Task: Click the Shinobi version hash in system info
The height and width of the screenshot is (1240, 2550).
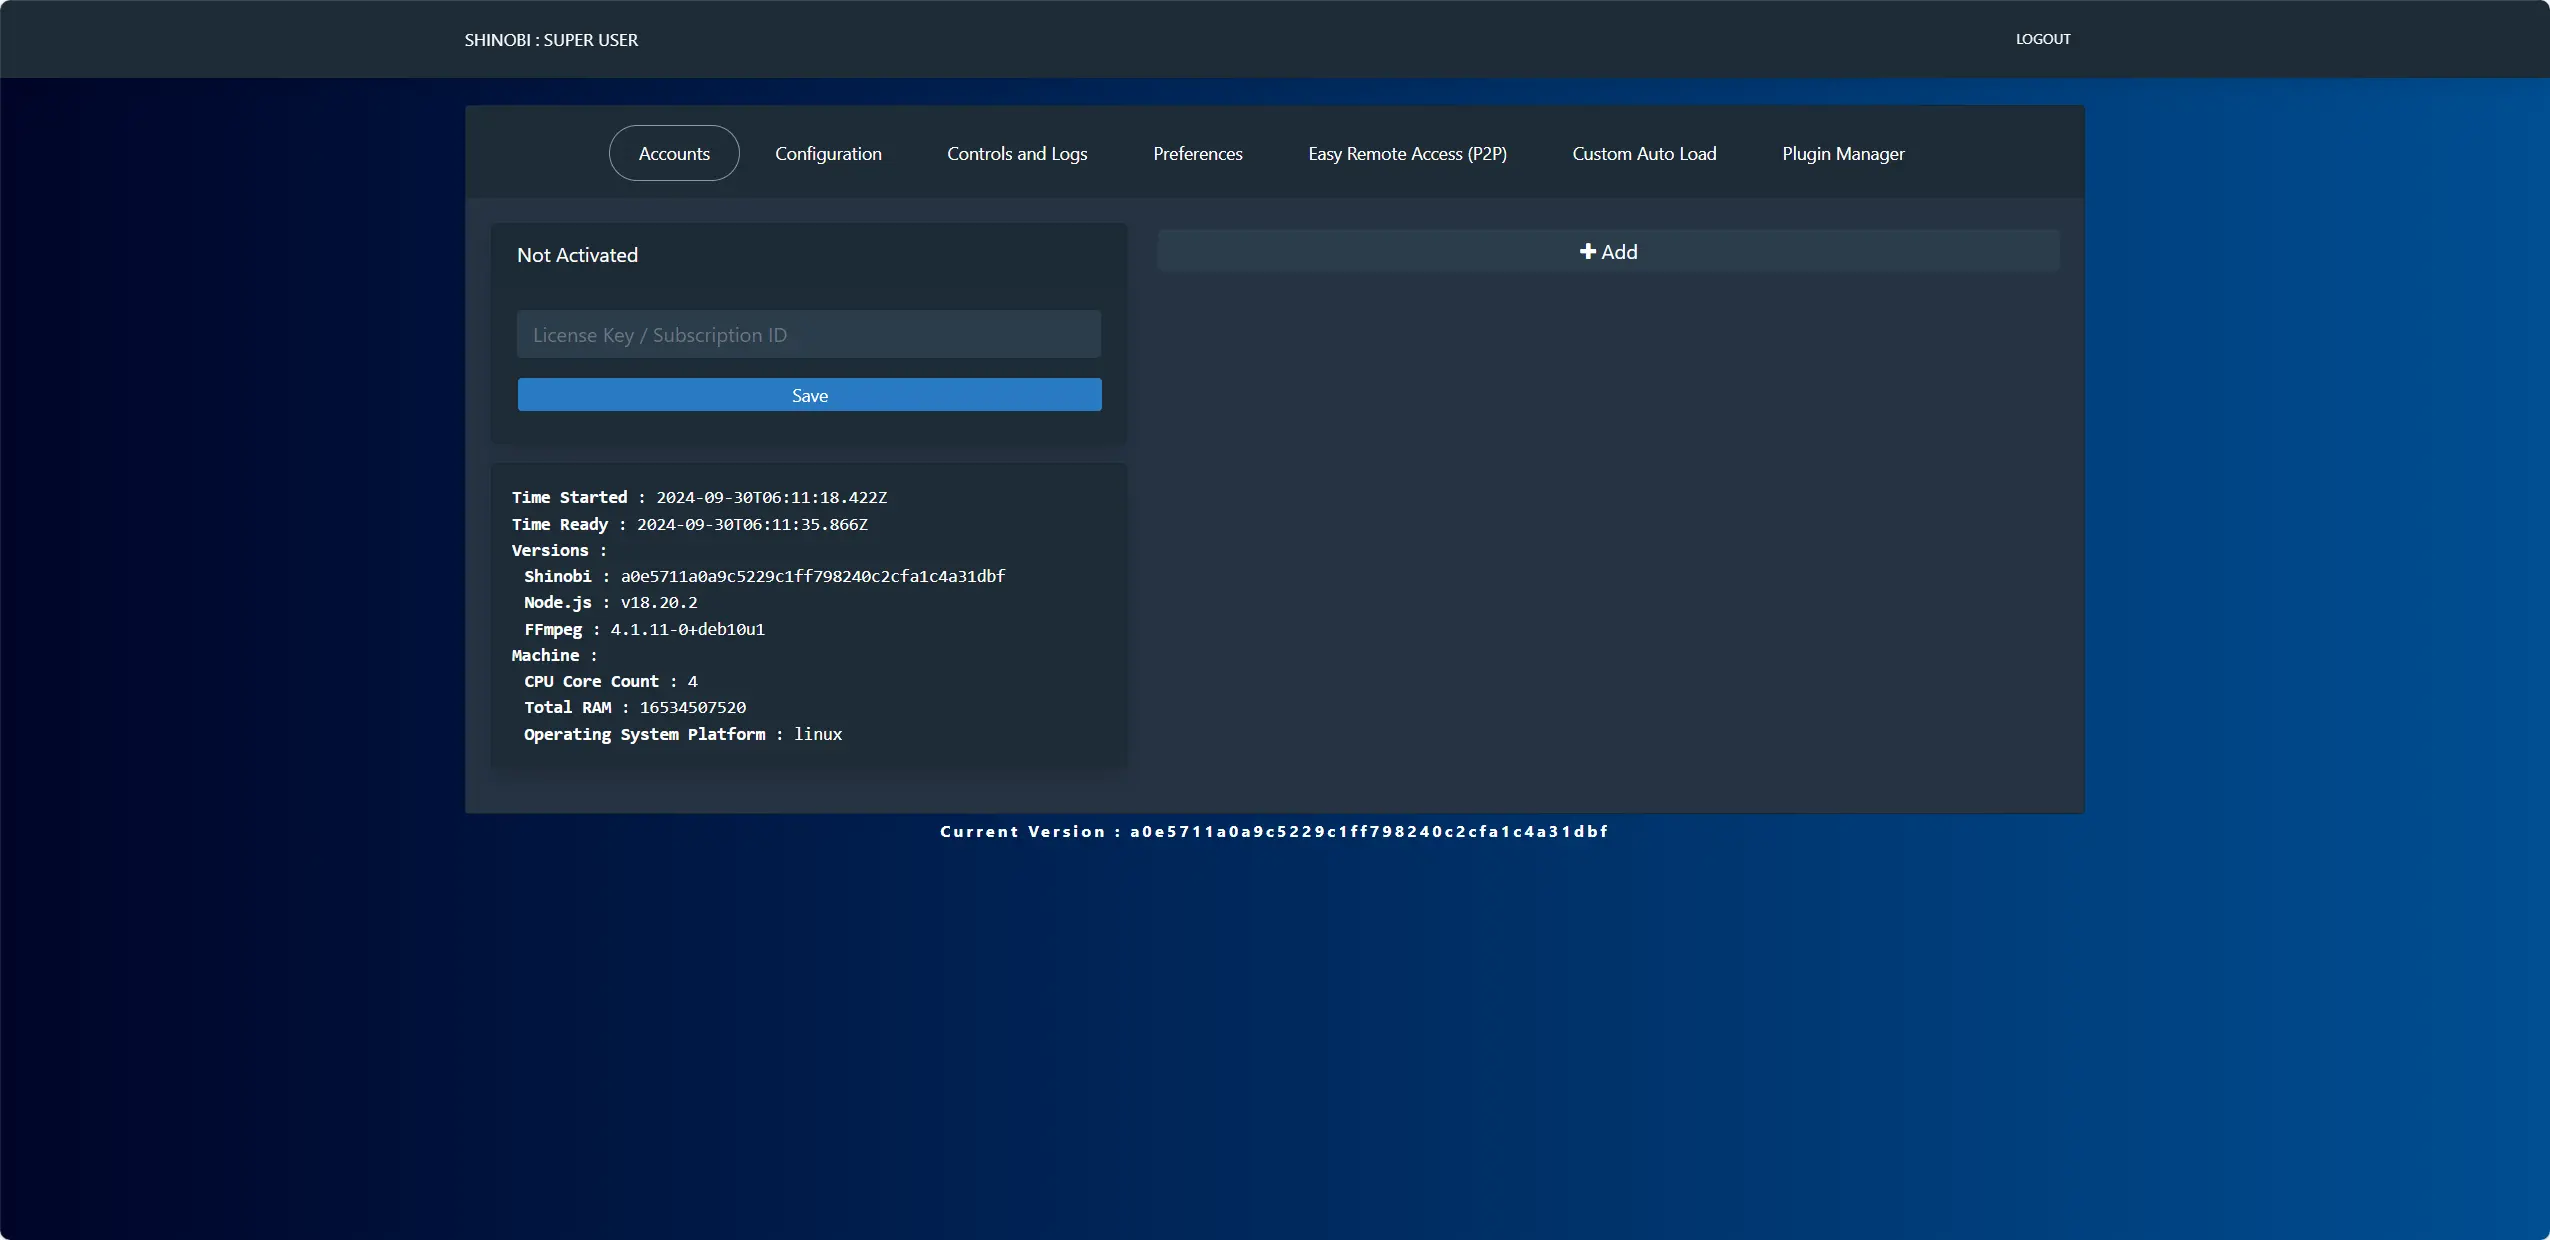Action: coord(812,576)
